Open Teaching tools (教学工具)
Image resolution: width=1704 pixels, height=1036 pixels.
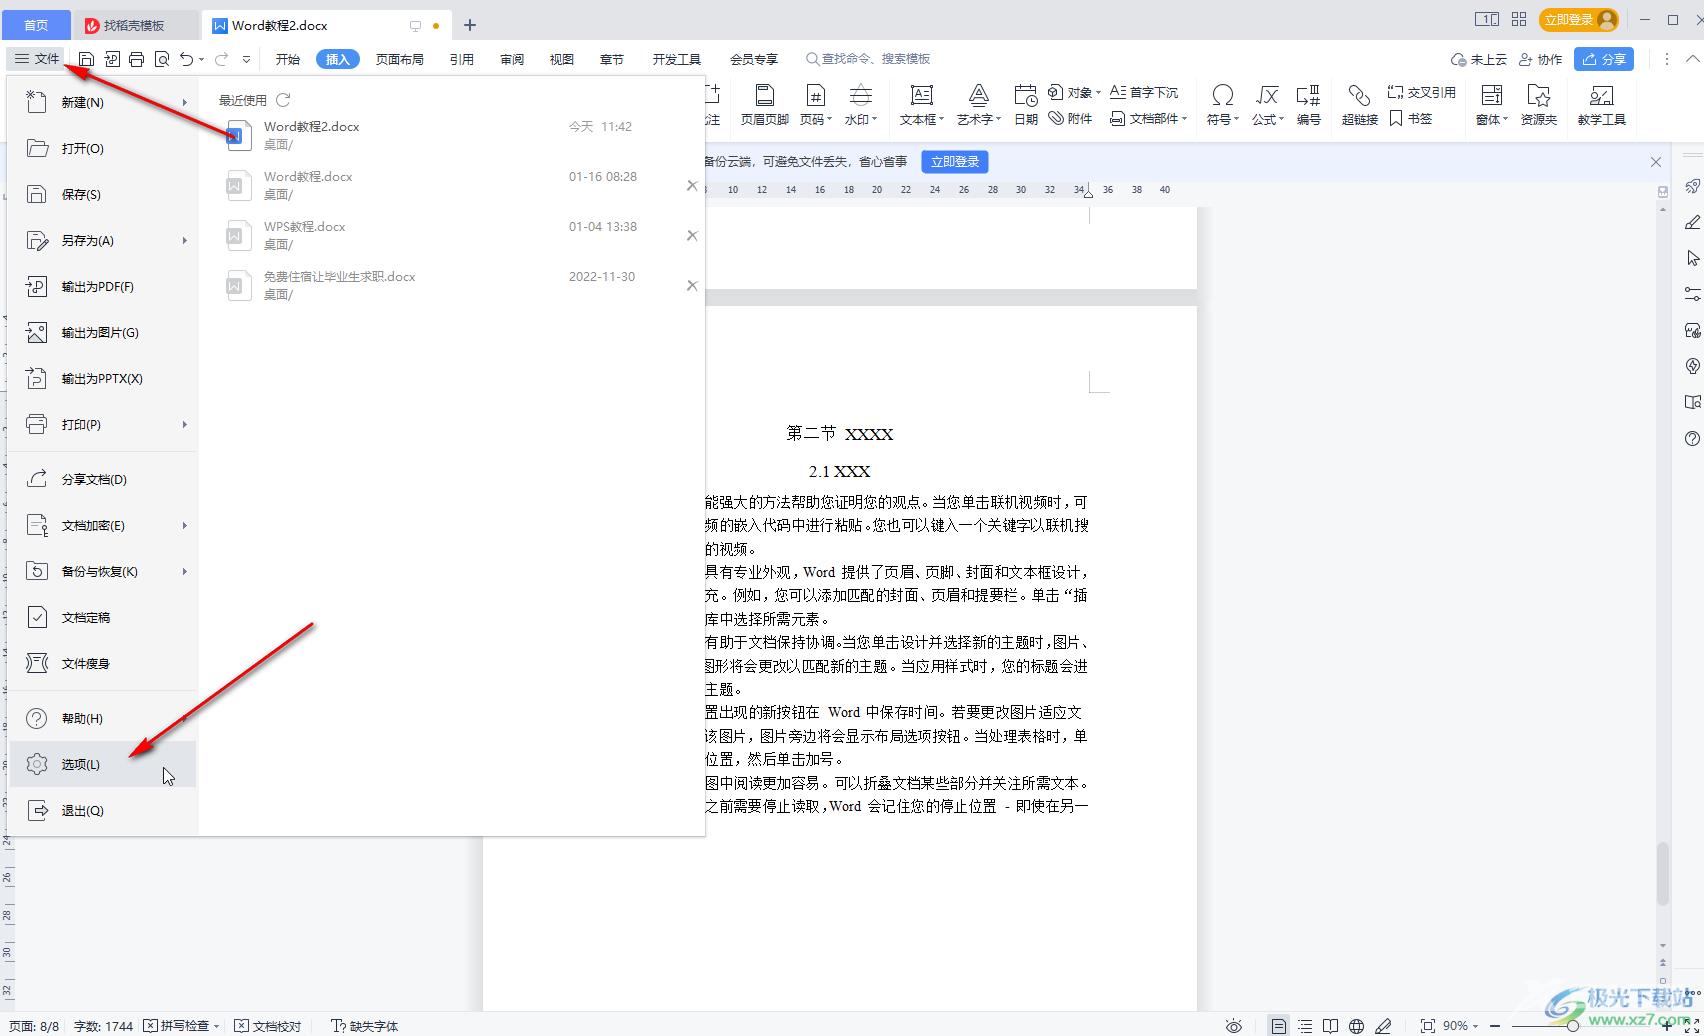point(1602,104)
